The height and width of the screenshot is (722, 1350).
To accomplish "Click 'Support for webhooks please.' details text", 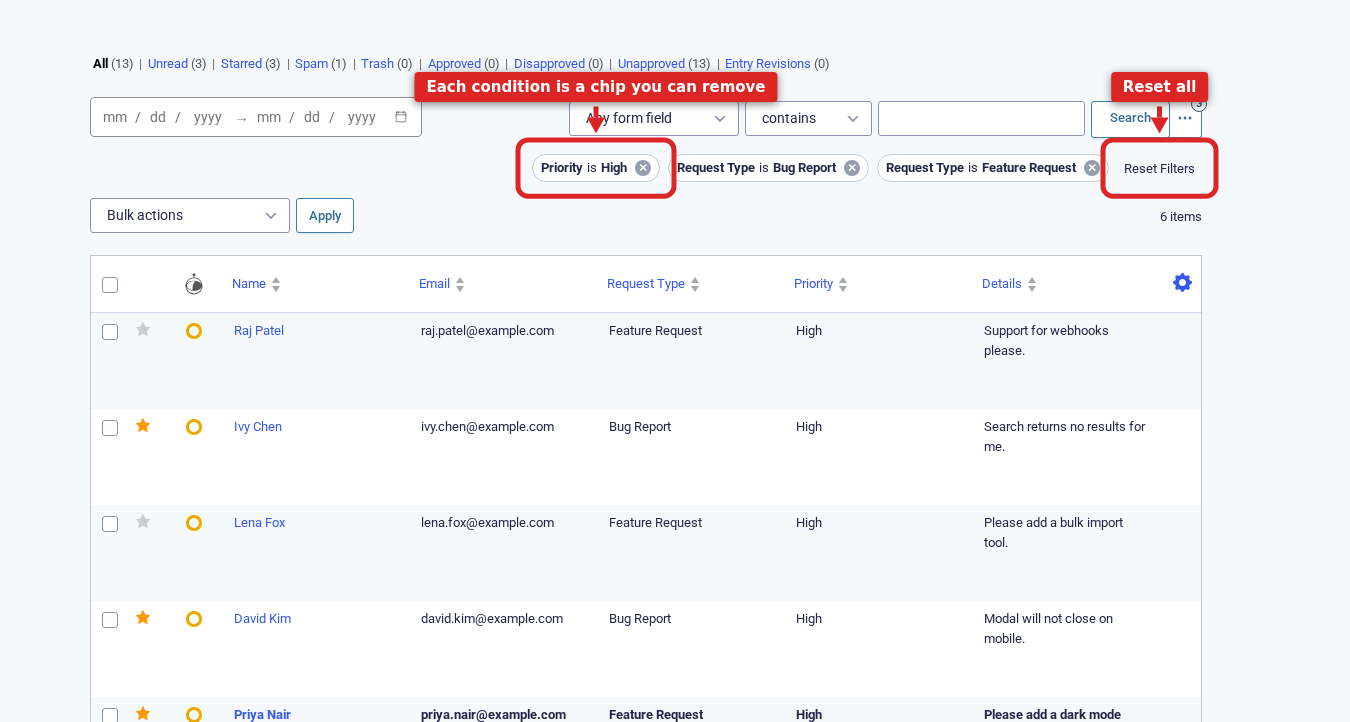I will click(1046, 340).
